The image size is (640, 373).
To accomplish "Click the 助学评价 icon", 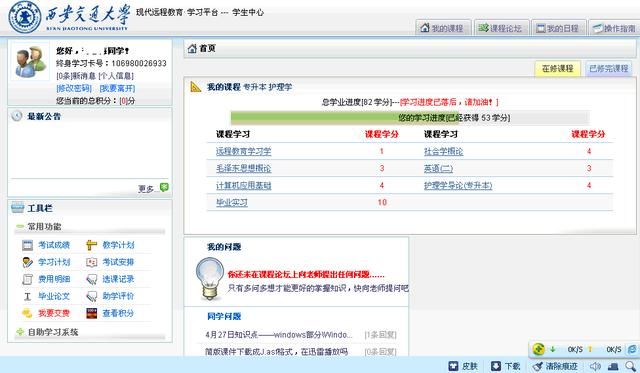I will 91,296.
